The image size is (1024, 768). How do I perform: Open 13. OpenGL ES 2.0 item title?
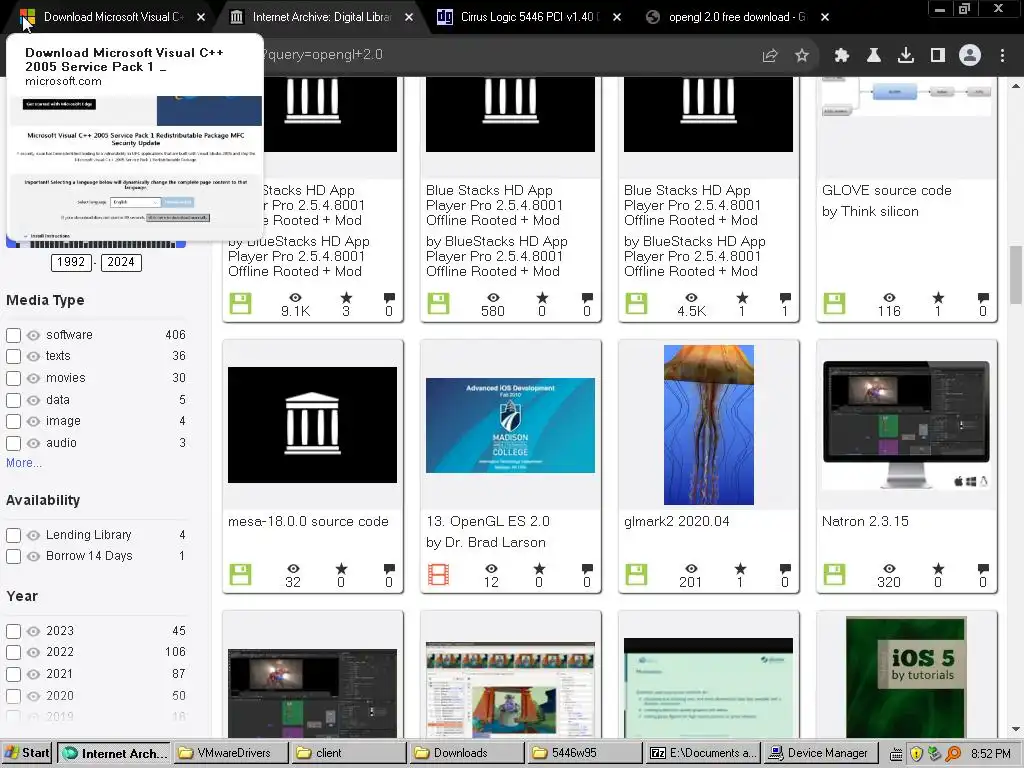488,522
